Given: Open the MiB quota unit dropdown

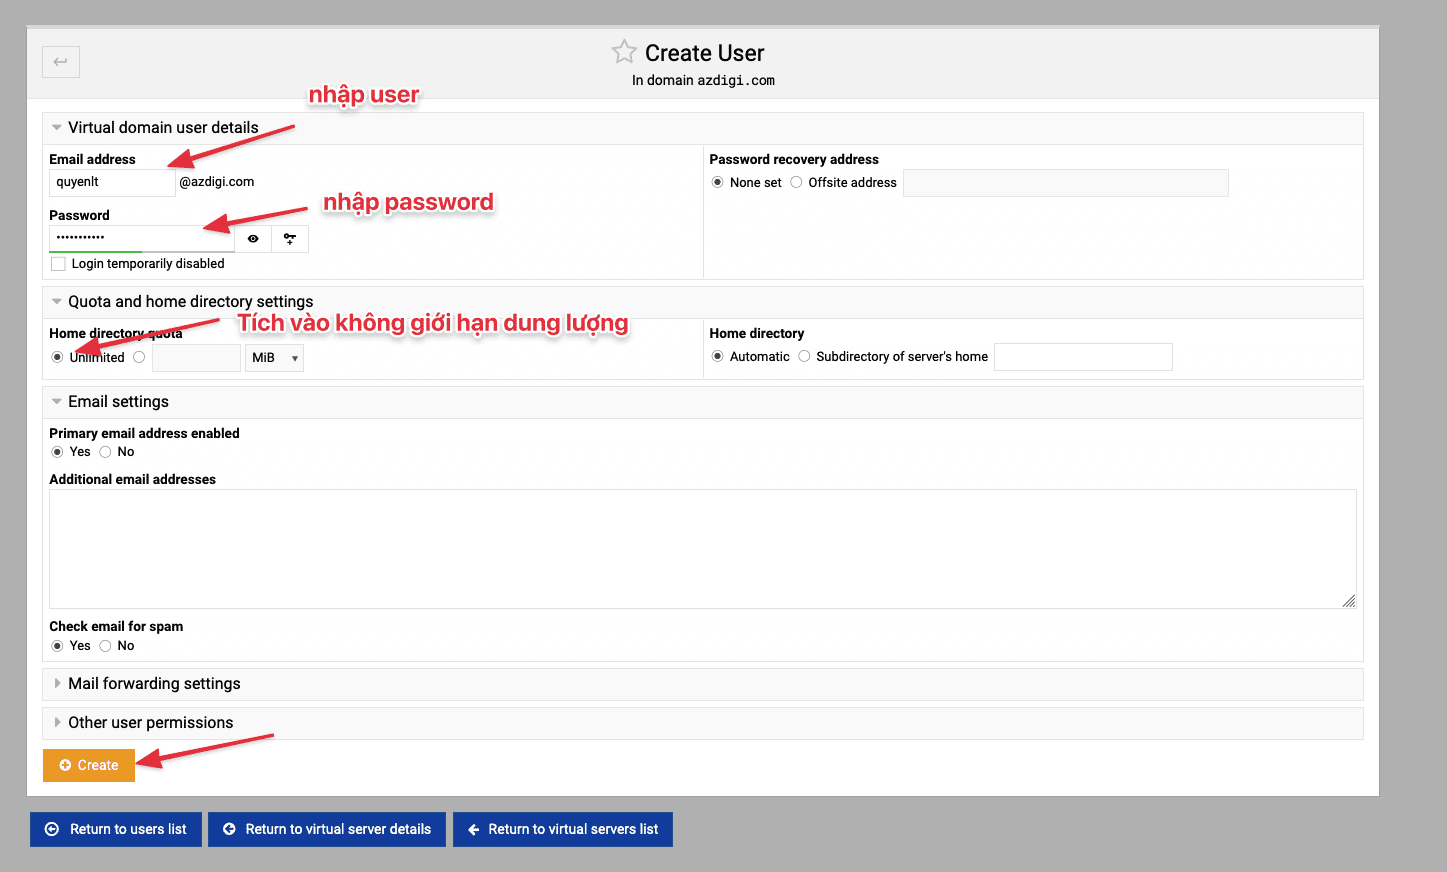Looking at the screenshot, I should point(274,358).
